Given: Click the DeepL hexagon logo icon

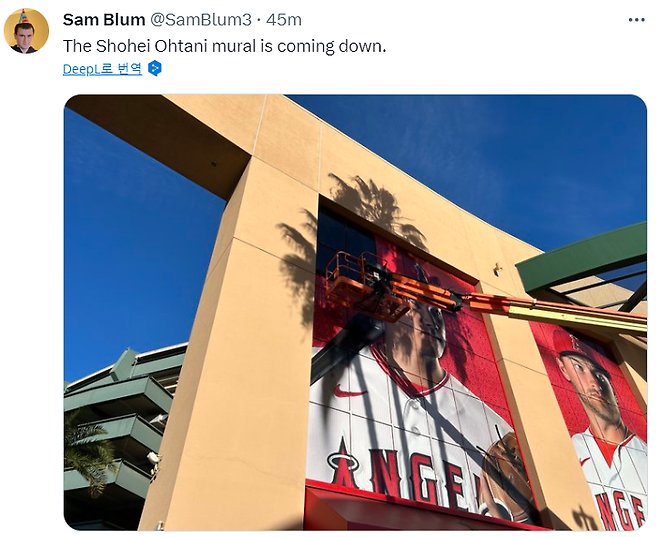Looking at the screenshot, I should tap(155, 68).
